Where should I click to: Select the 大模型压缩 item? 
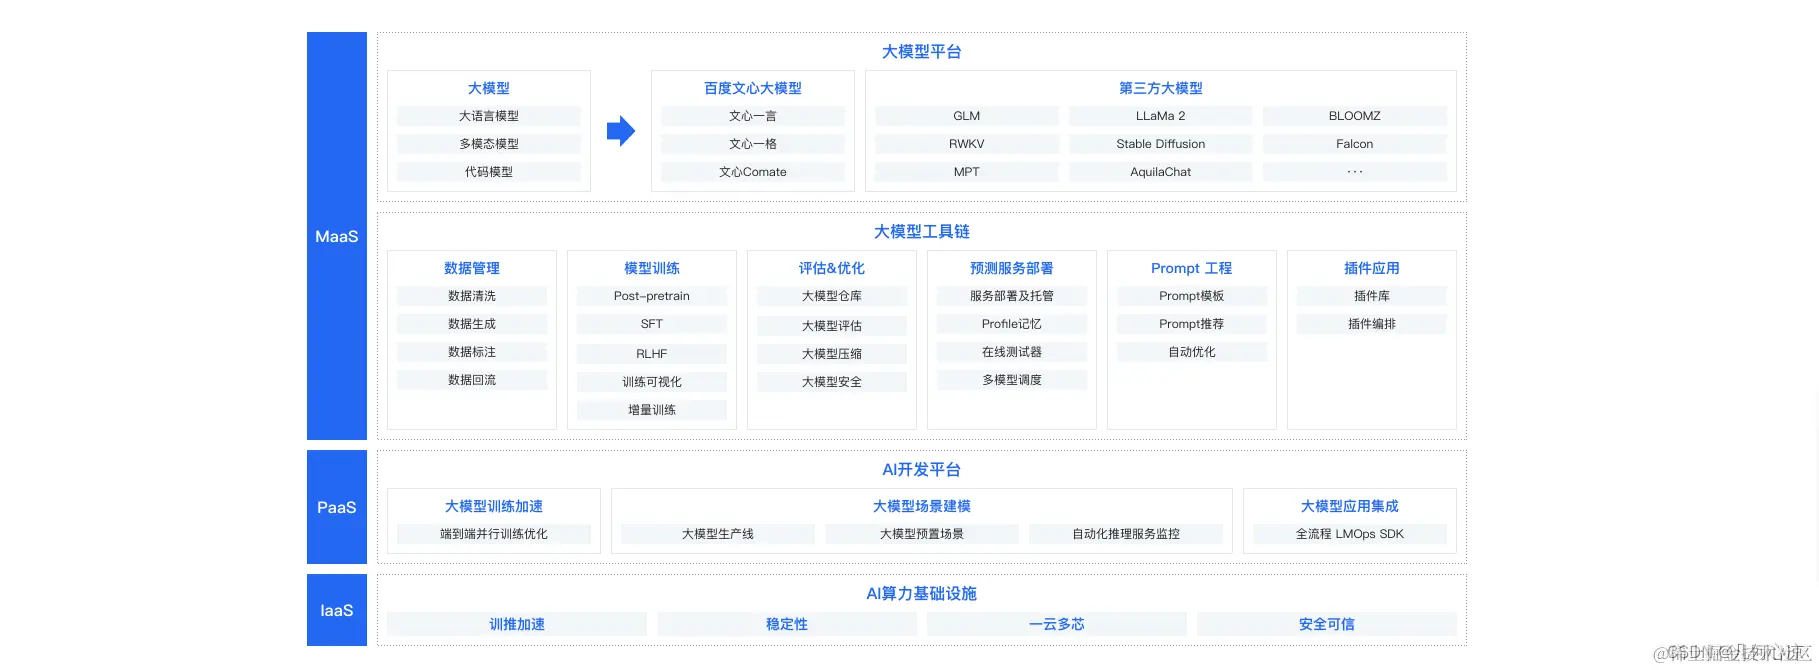click(x=832, y=354)
